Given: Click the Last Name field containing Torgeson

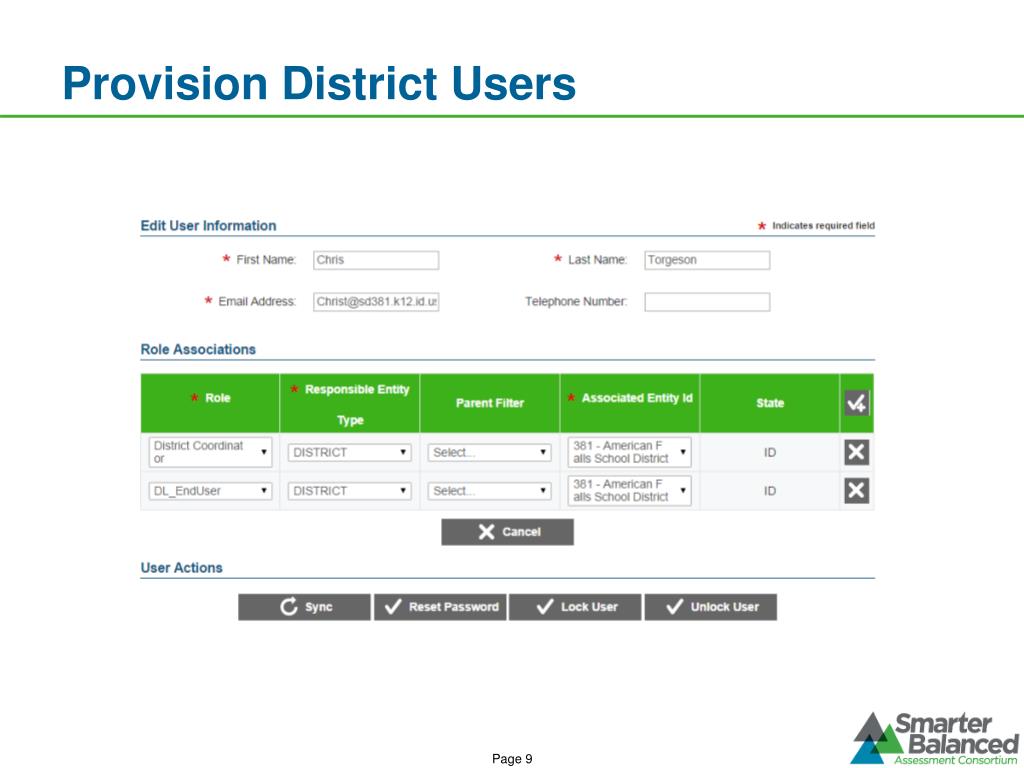Looking at the screenshot, I should [707, 260].
